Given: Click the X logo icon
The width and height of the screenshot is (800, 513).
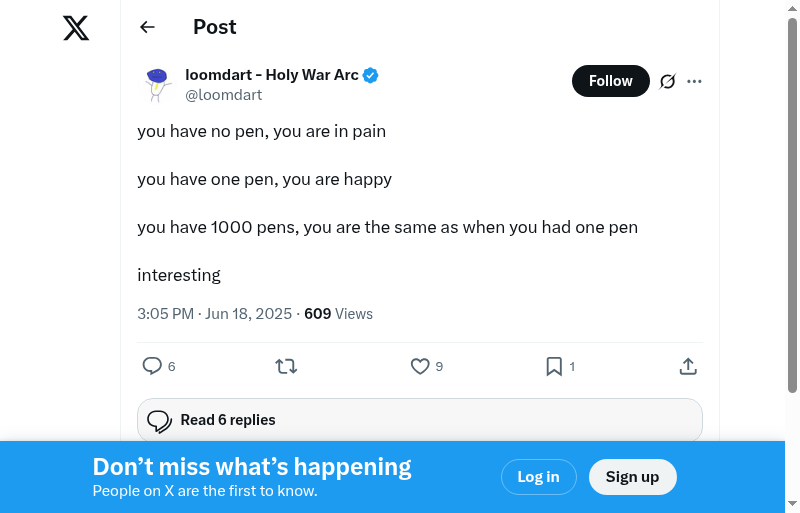Looking at the screenshot, I should (76, 28).
